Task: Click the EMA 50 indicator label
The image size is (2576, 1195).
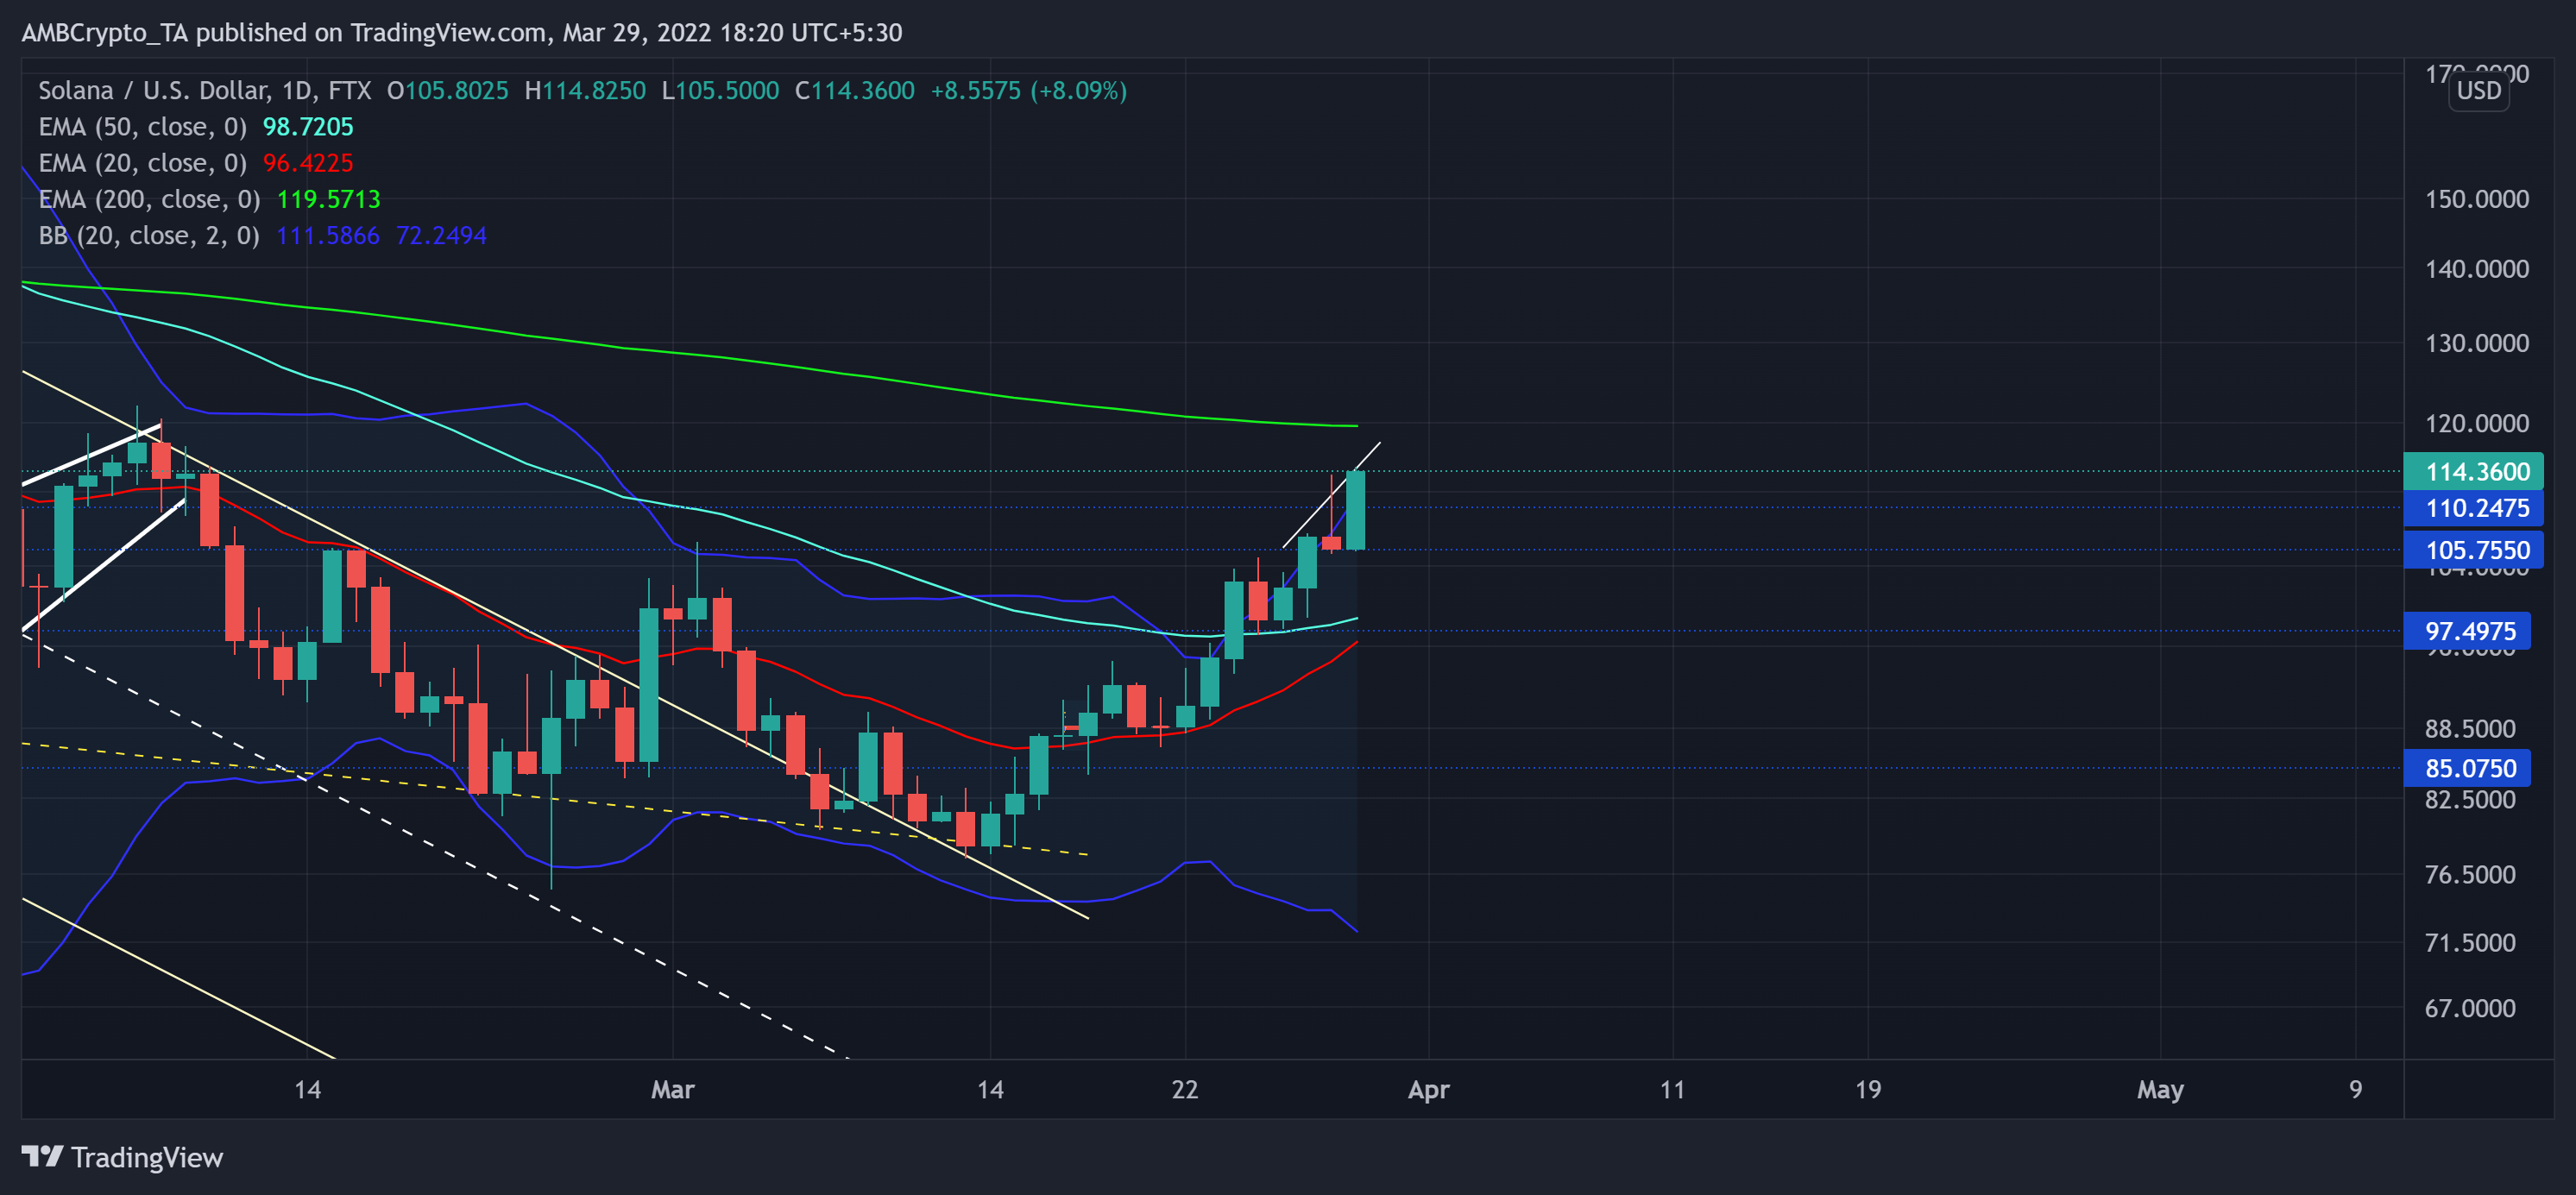Action: click(x=142, y=127)
